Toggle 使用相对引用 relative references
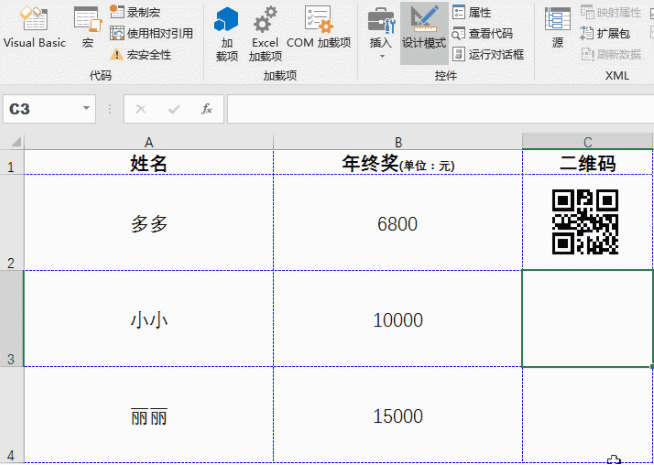The image size is (654, 465). 151,33
